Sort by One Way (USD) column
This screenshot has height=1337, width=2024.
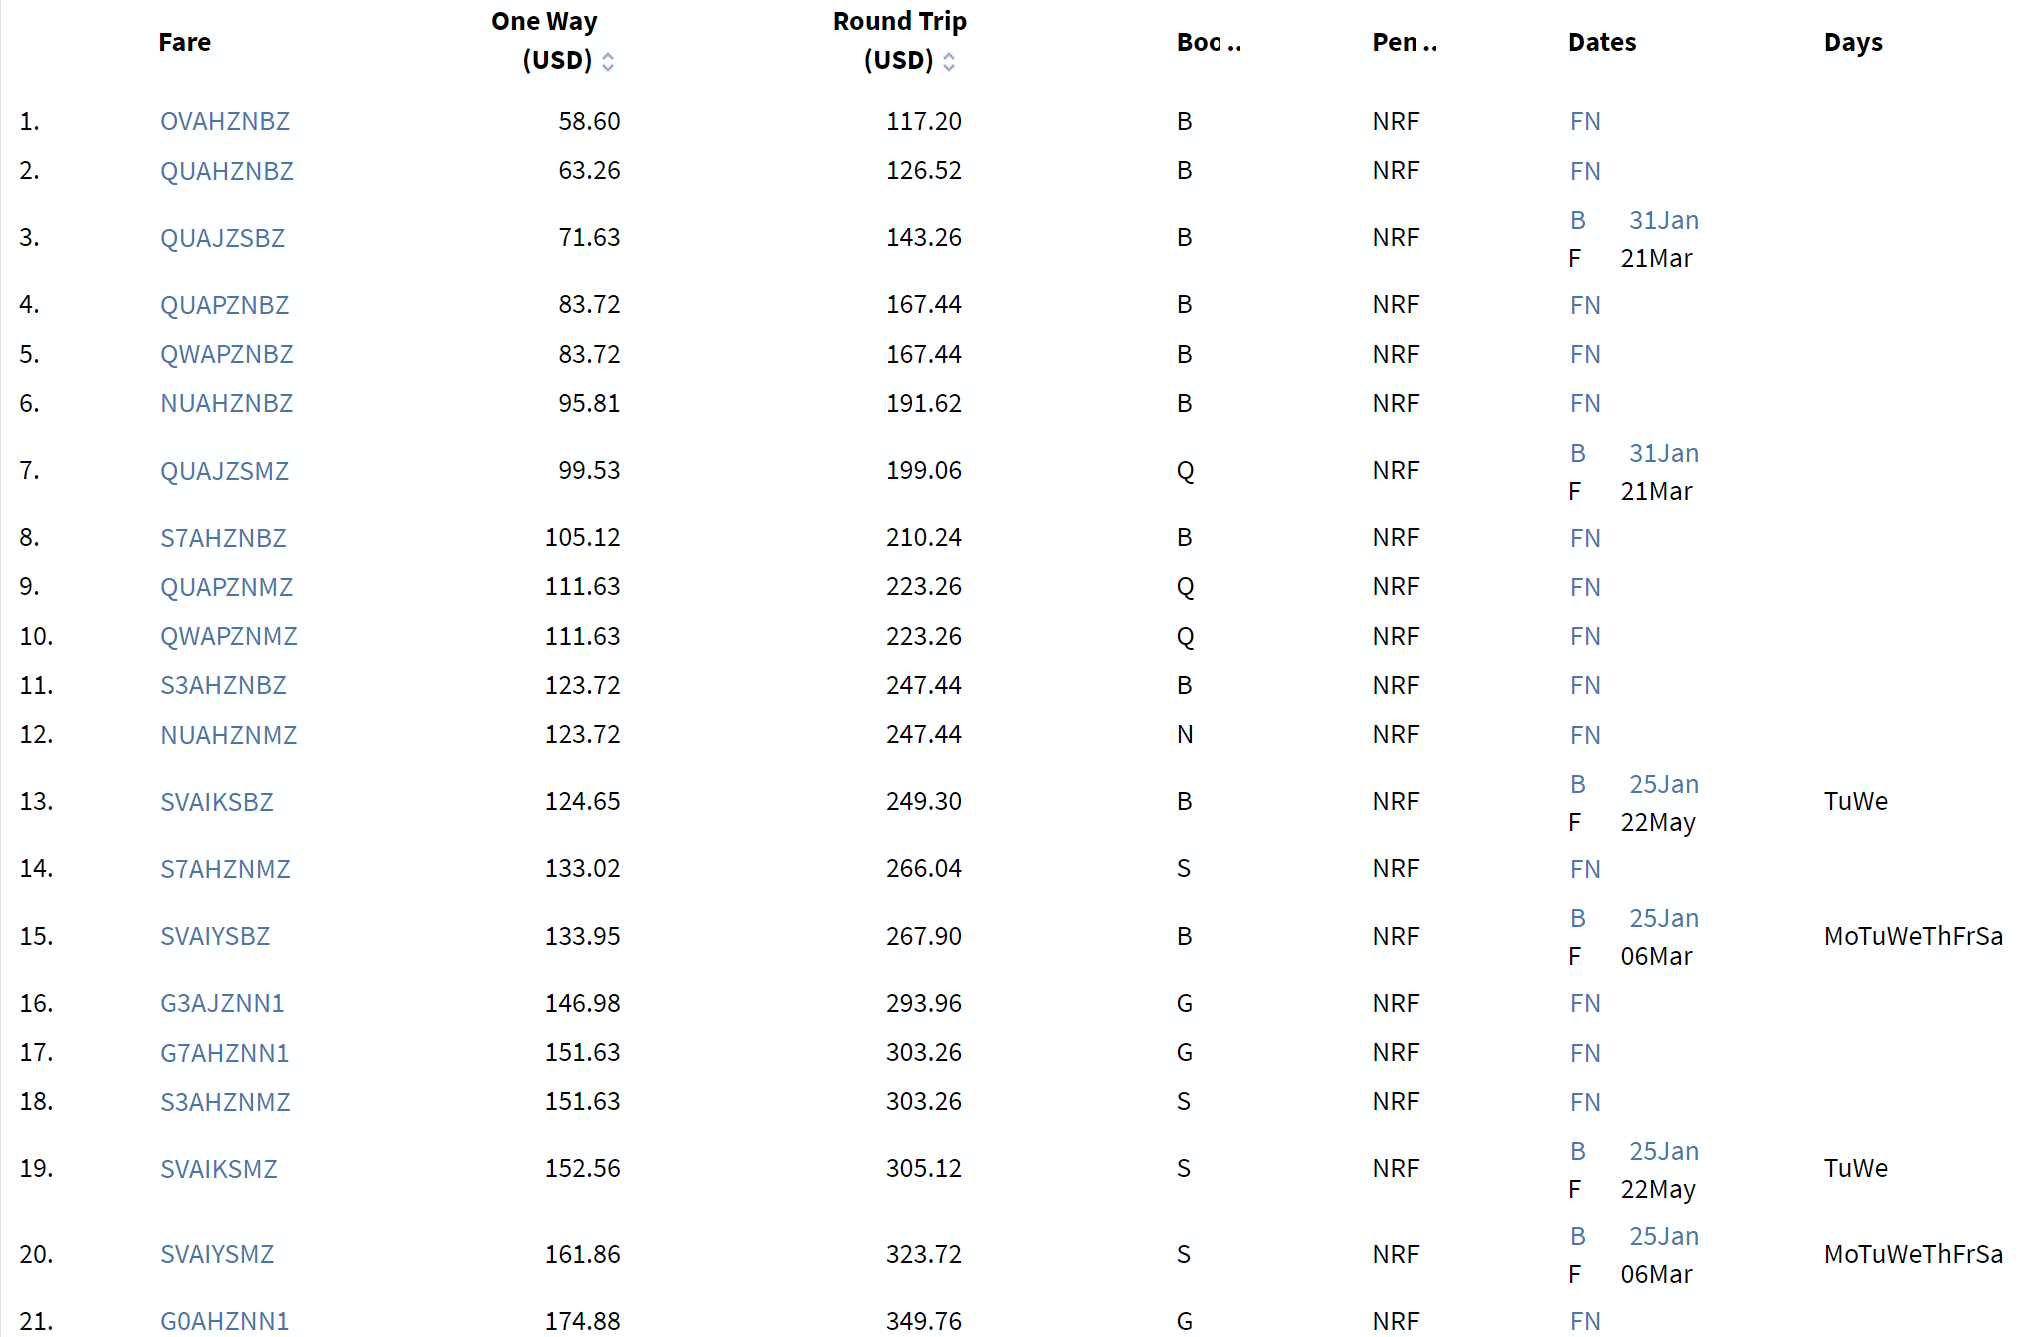(x=607, y=62)
